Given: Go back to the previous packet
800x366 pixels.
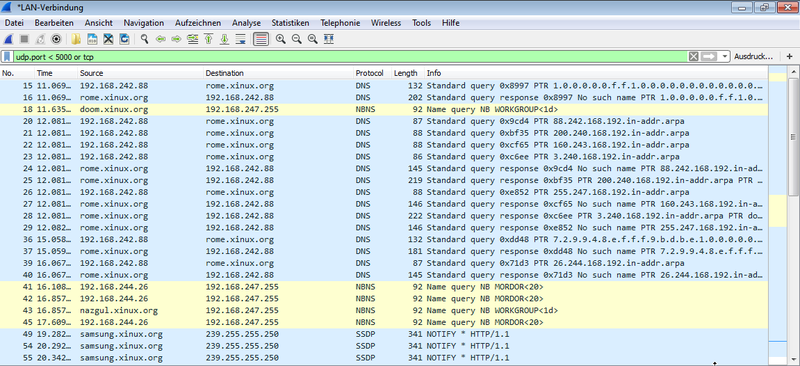Looking at the screenshot, I should point(161,39).
